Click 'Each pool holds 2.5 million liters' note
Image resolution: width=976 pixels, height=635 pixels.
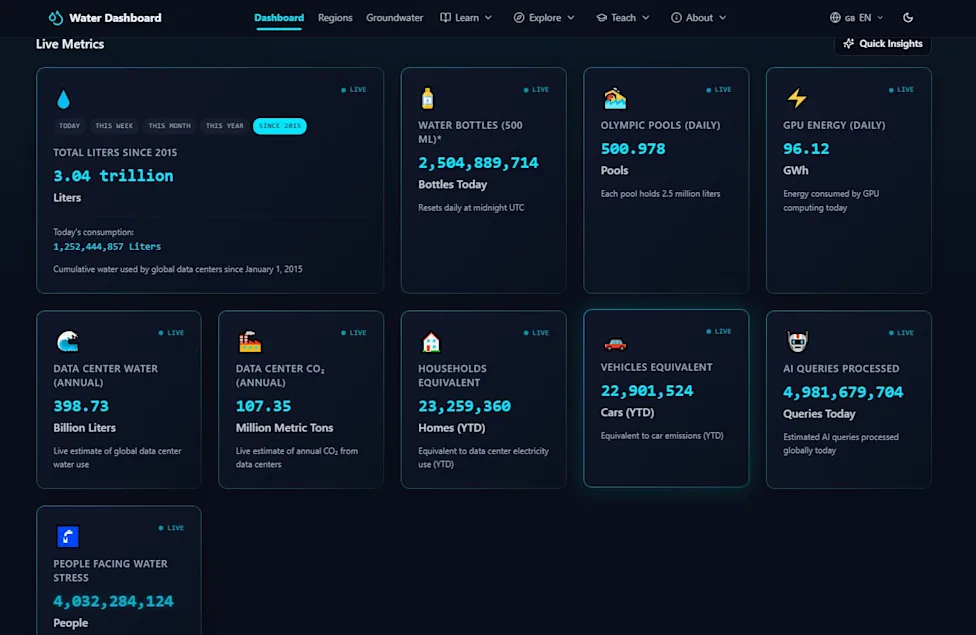click(x=660, y=194)
